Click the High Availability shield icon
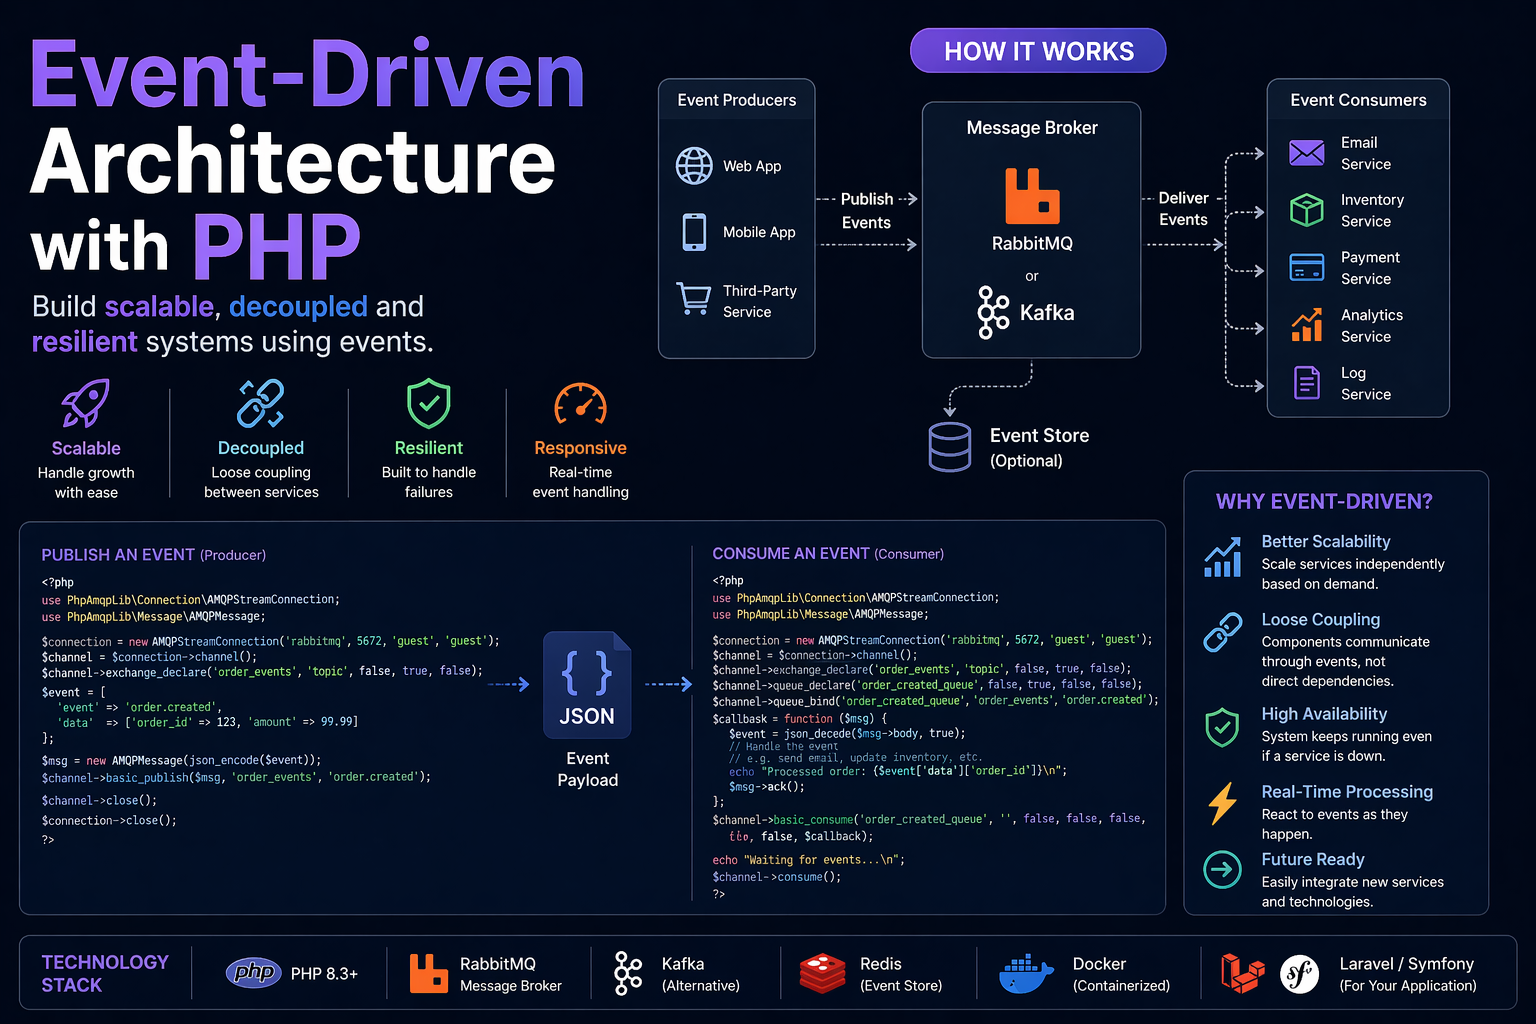Image resolution: width=1536 pixels, height=1024 pixels. click(x=1223, y=728)
